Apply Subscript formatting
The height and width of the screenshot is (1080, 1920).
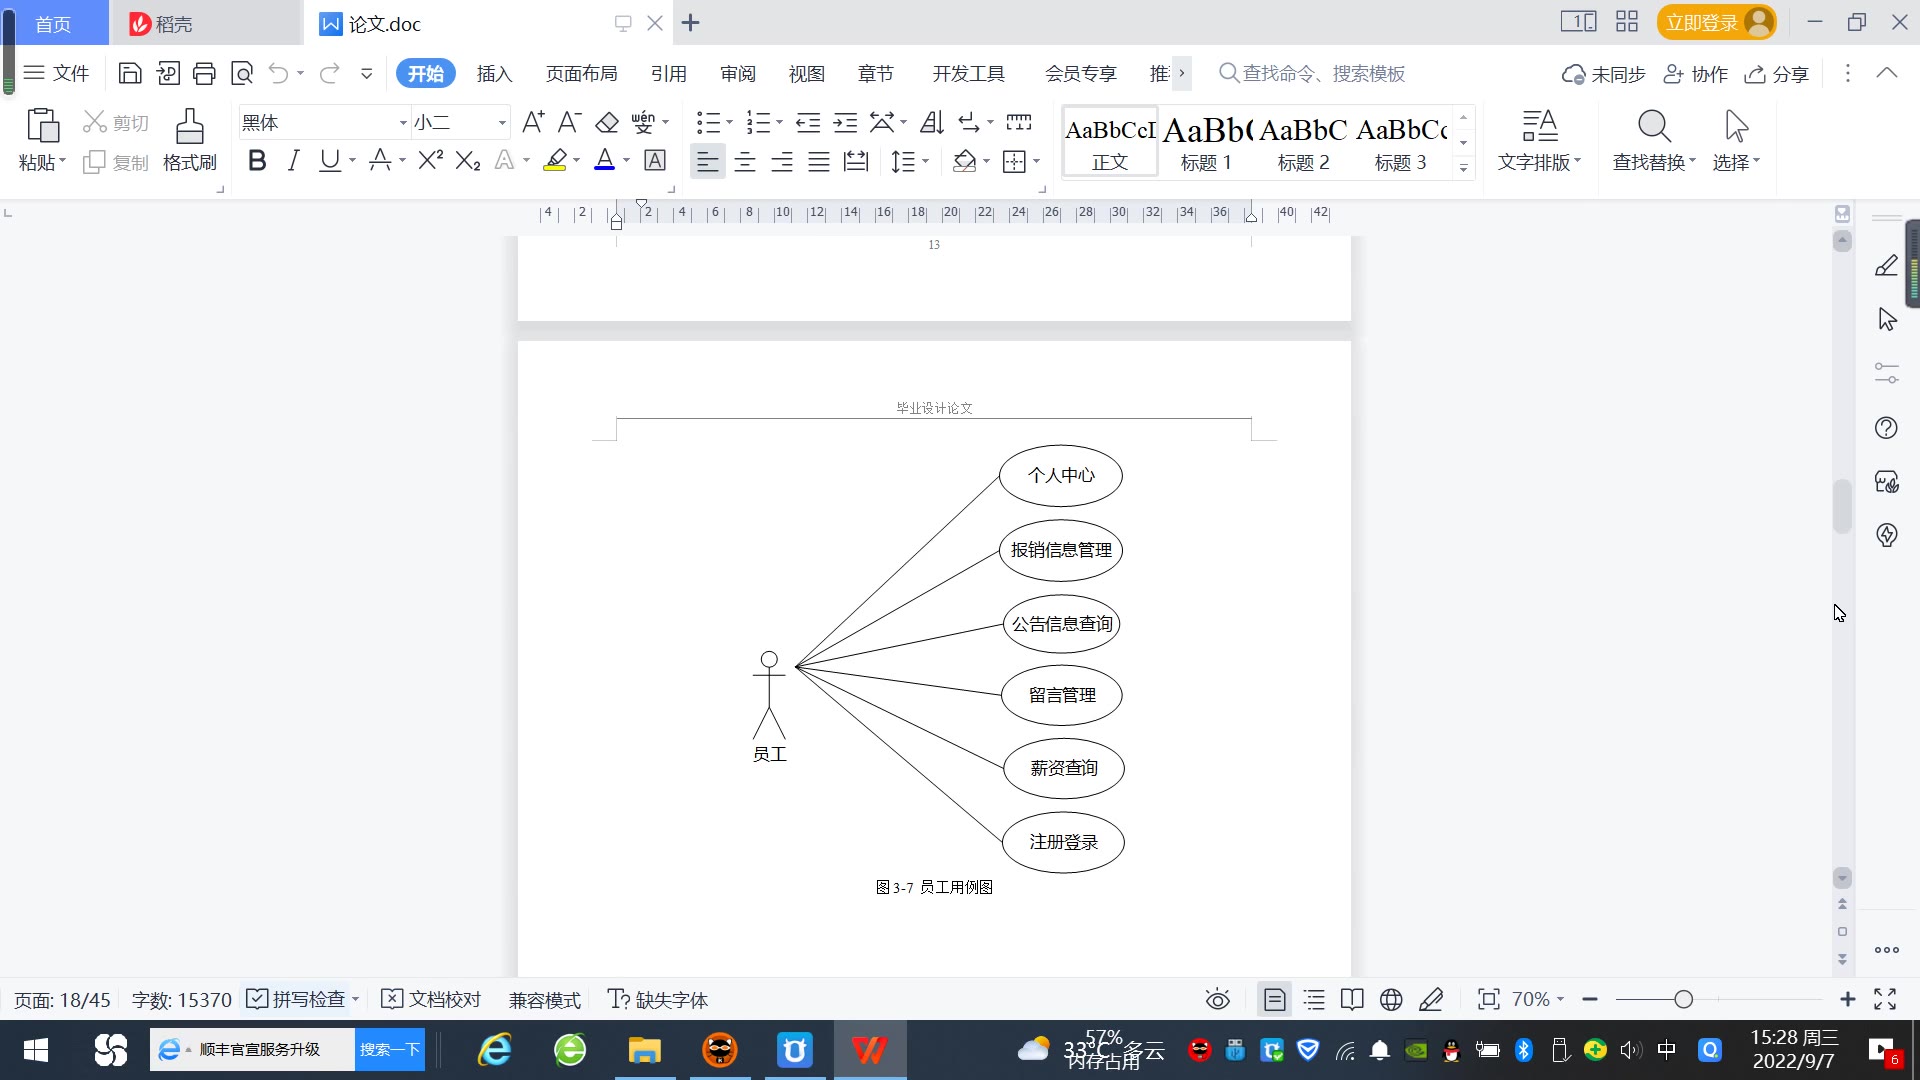click(x=468, y=160)
